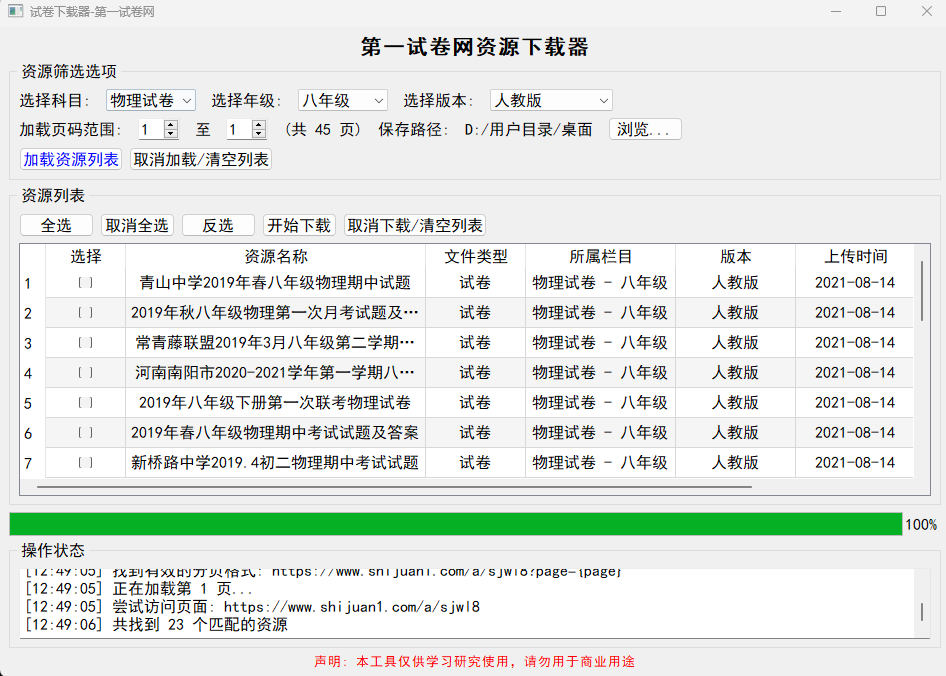Check the box for 青山中学2019年春八年级物理期中试题

(86, 282)
